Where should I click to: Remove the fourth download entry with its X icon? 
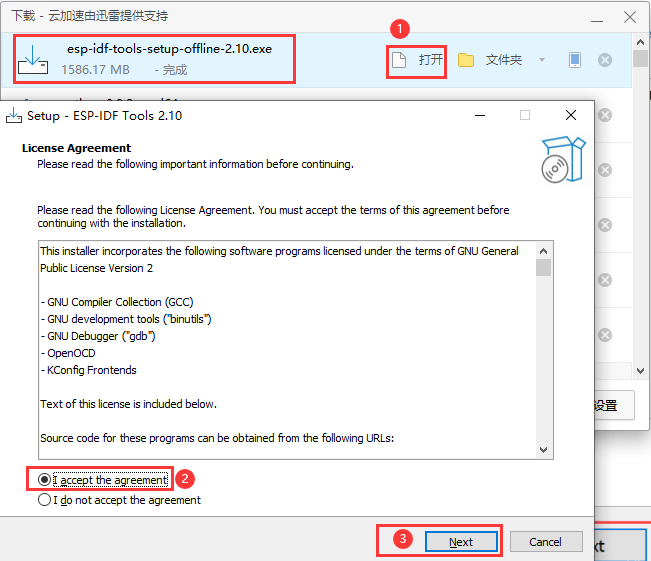605,225
